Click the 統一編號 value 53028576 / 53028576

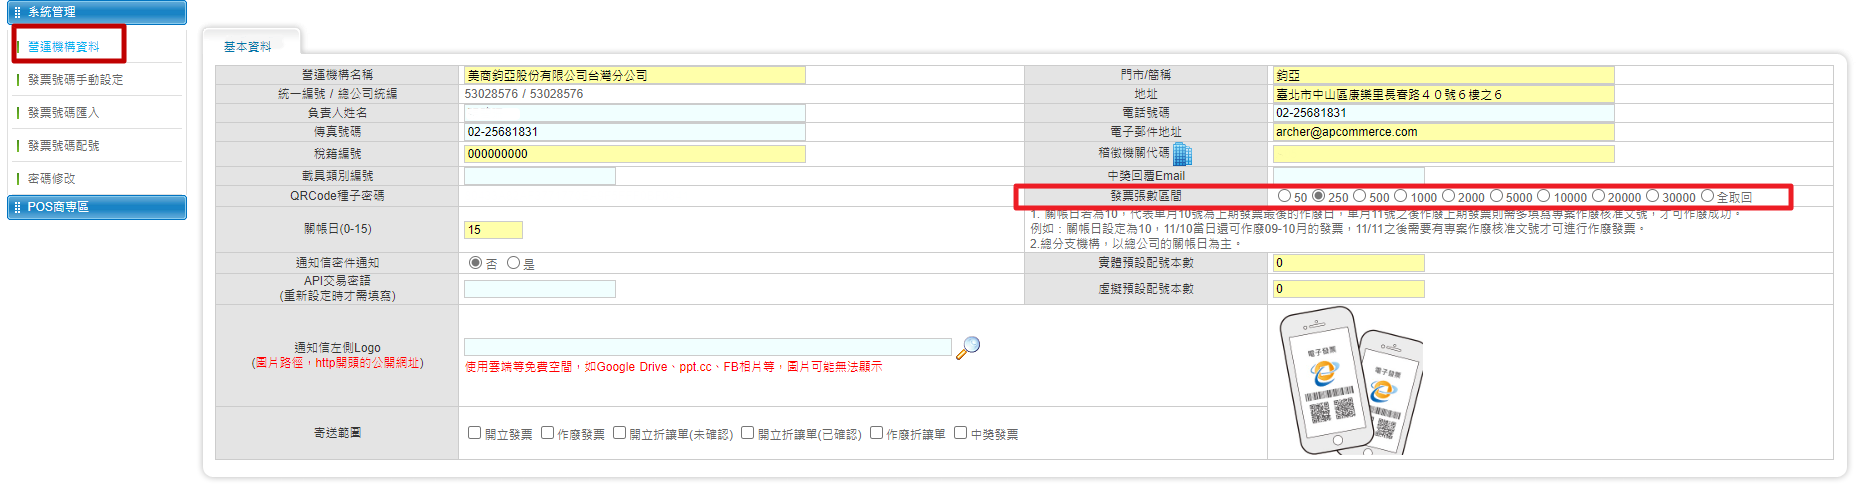pos(524,94)
